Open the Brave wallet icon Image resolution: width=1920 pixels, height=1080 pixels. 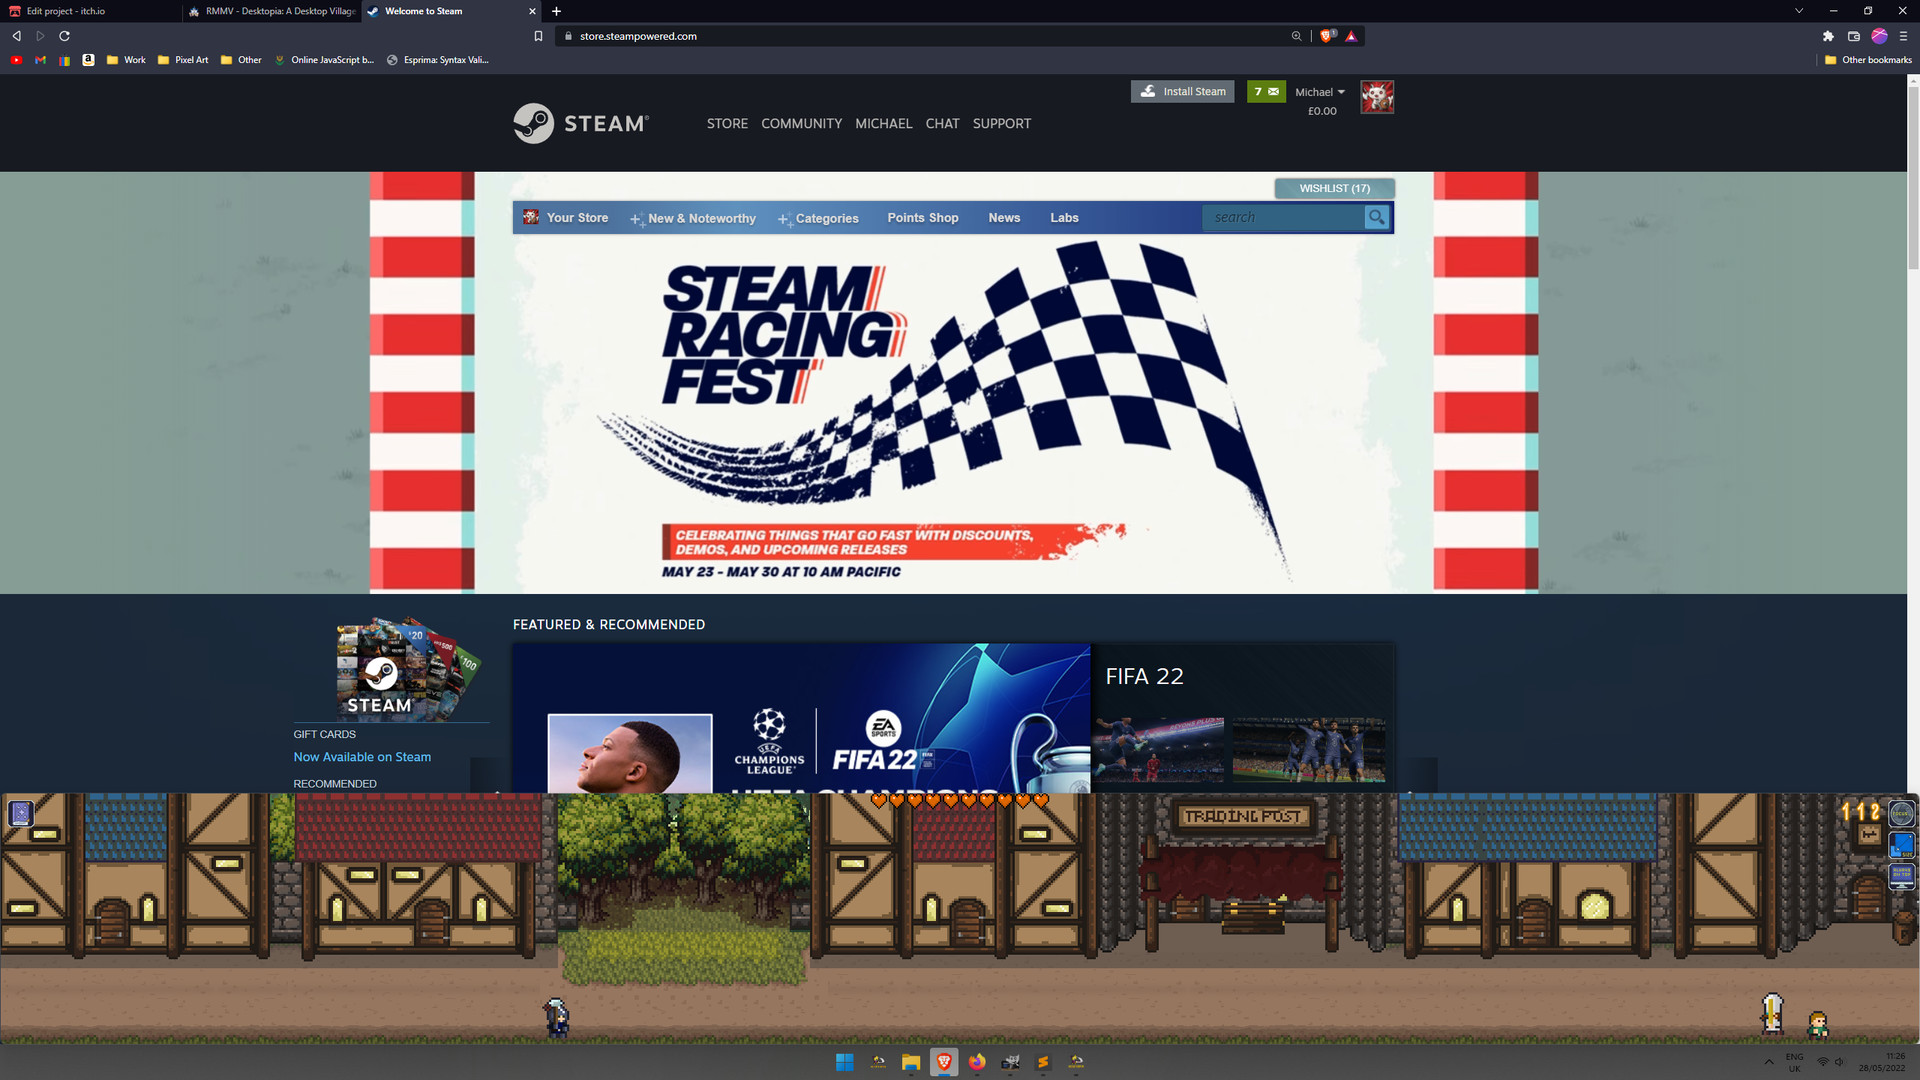pyautogui.click(x=1853, y=36)
